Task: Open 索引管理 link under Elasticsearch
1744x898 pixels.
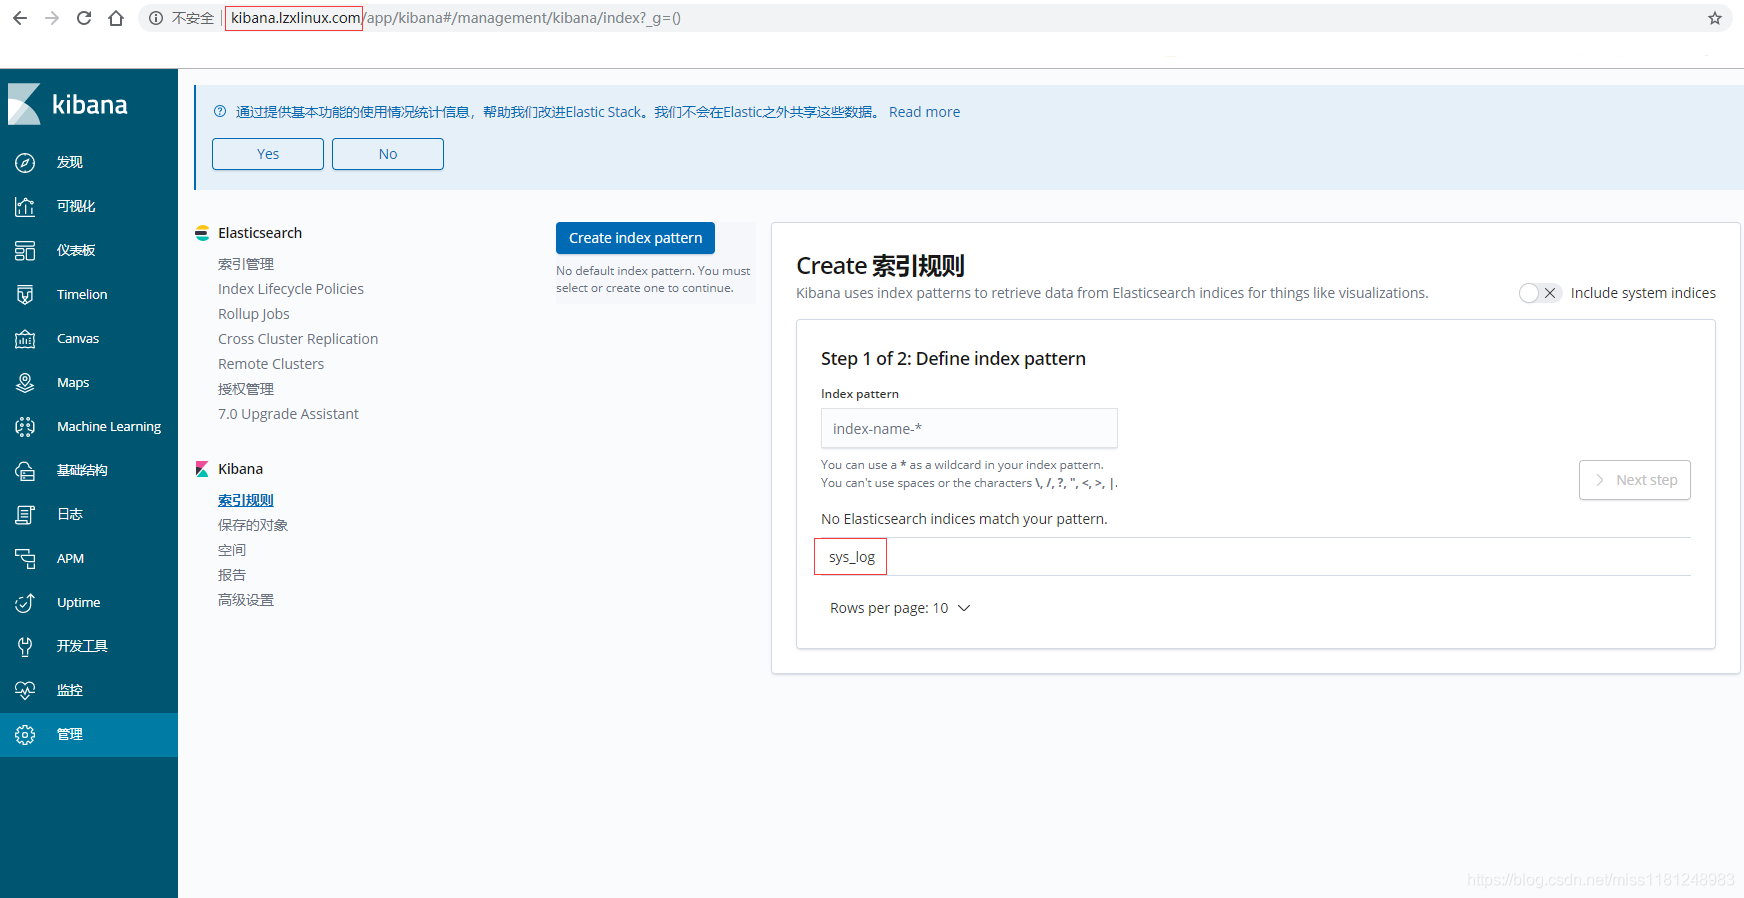Action: 246,264
